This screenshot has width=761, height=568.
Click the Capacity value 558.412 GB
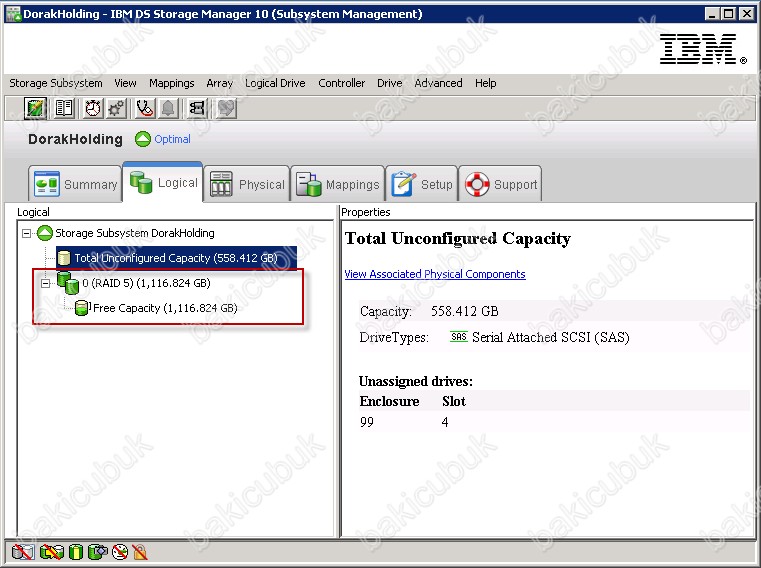[x=464, y=311]
